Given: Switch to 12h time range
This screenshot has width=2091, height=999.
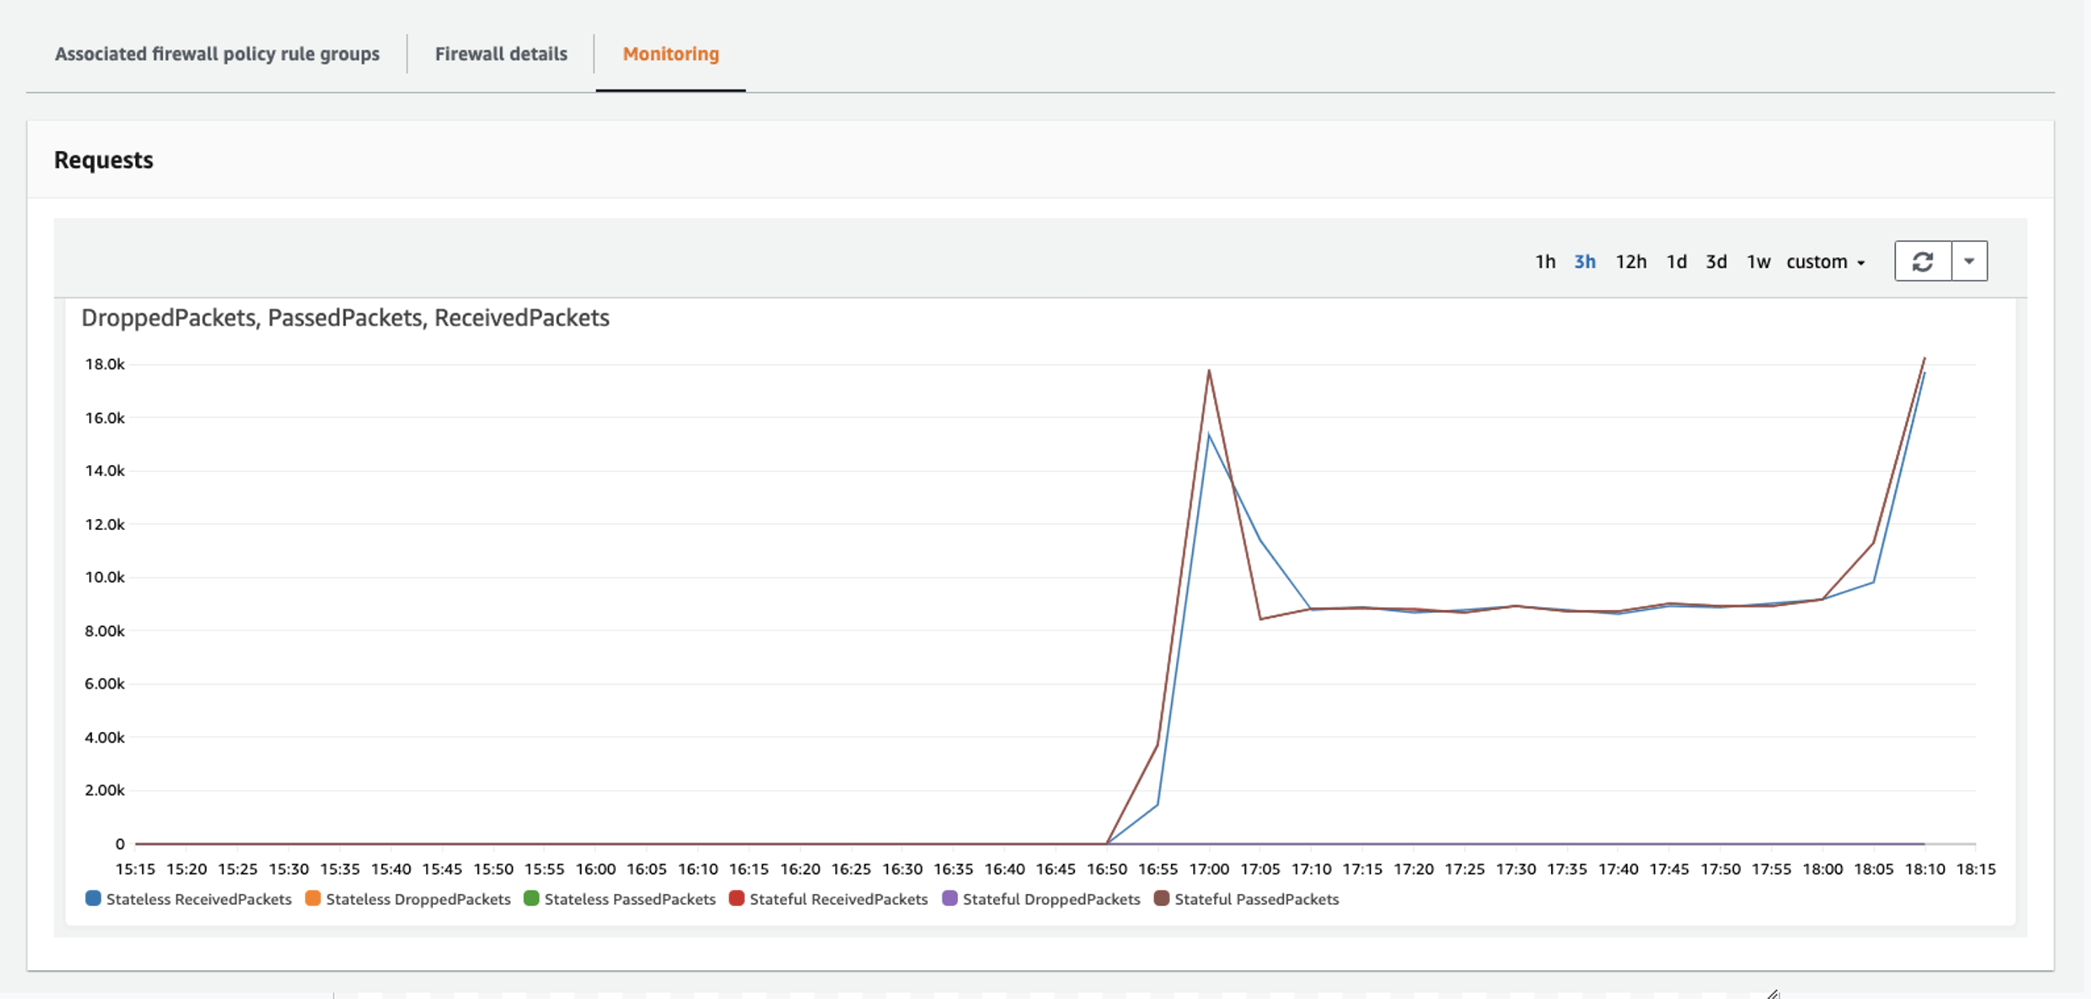Looking at the screenshot, I should (x=1630, y=262).
